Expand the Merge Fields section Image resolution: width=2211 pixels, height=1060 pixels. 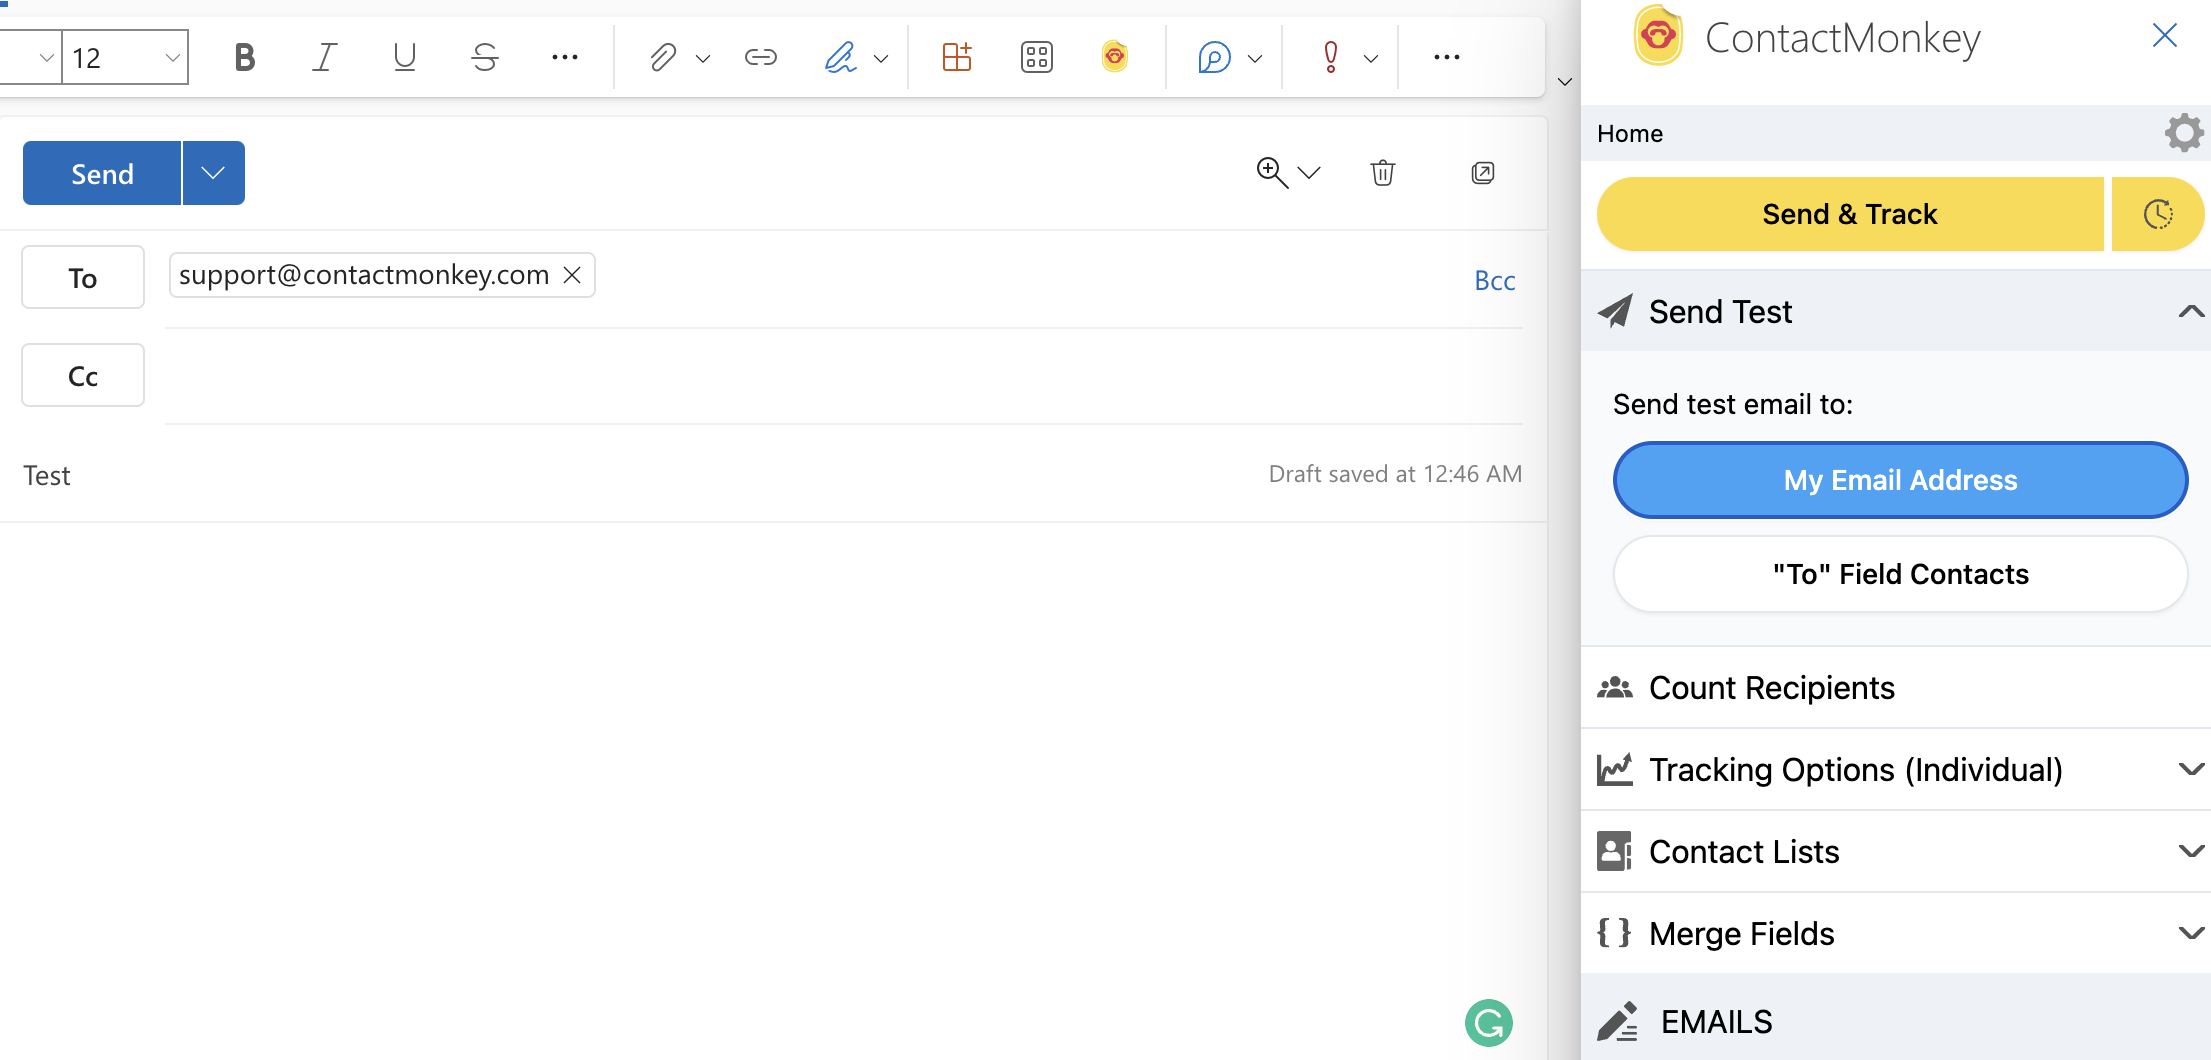[x=1896, y=934]
